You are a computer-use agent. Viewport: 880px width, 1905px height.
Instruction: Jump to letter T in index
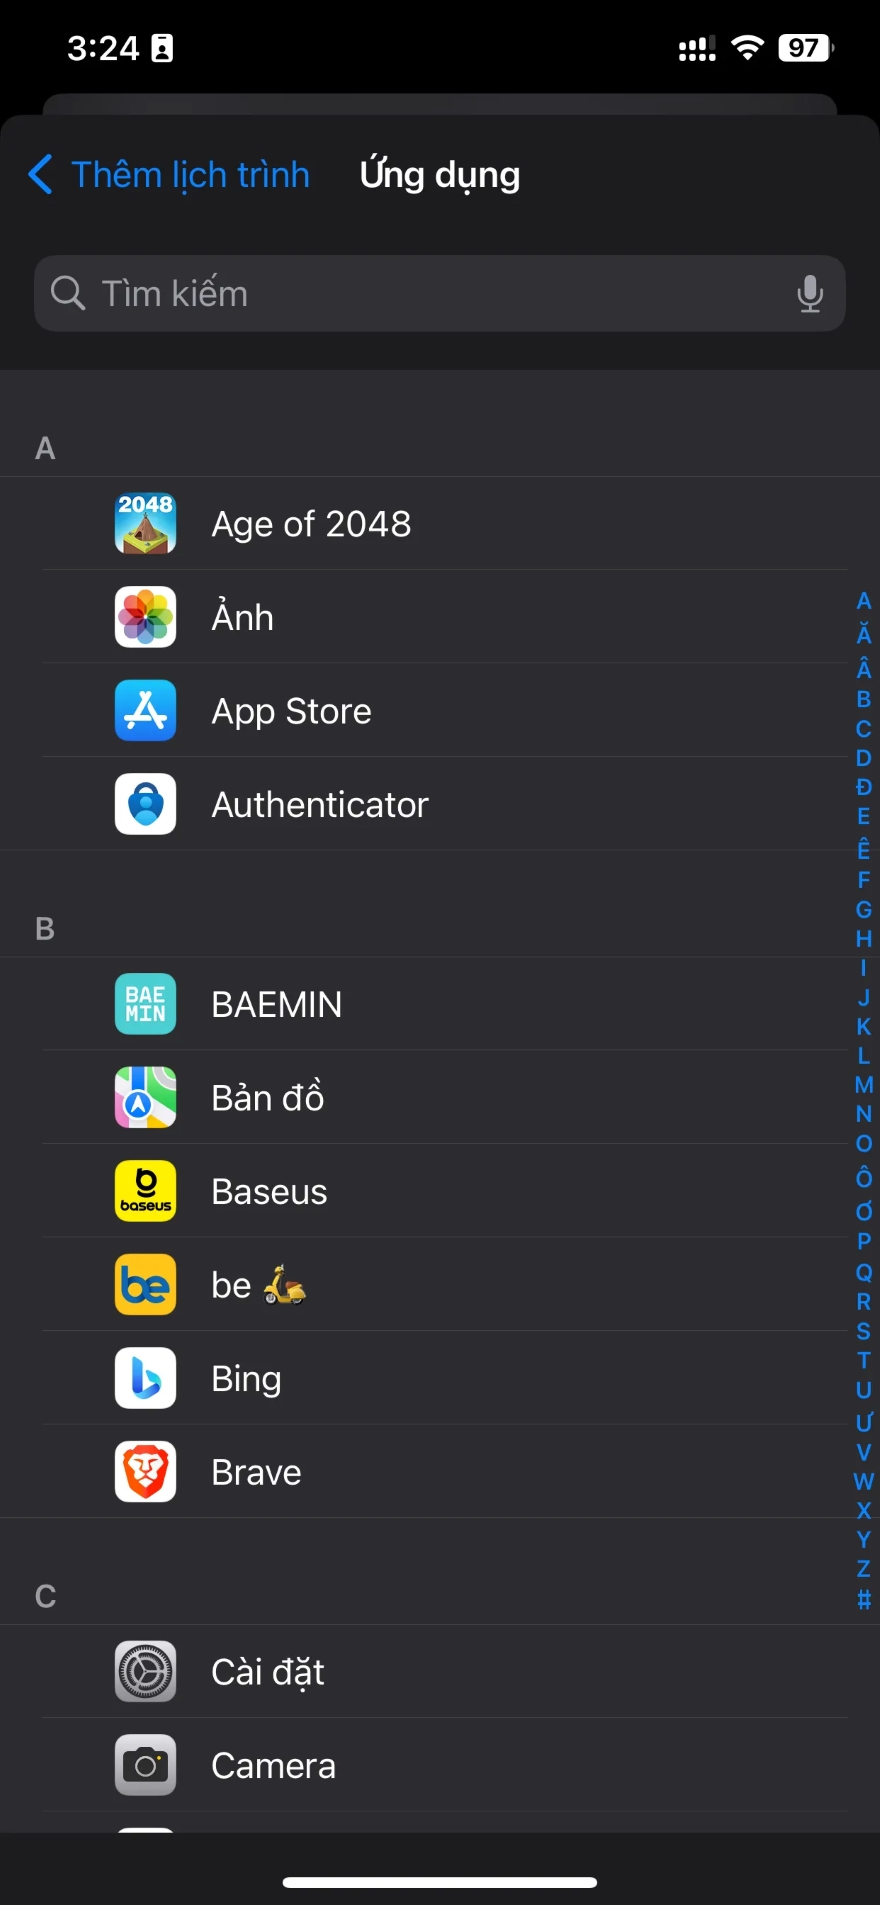pyautogui.click(x=864, y=1360)
